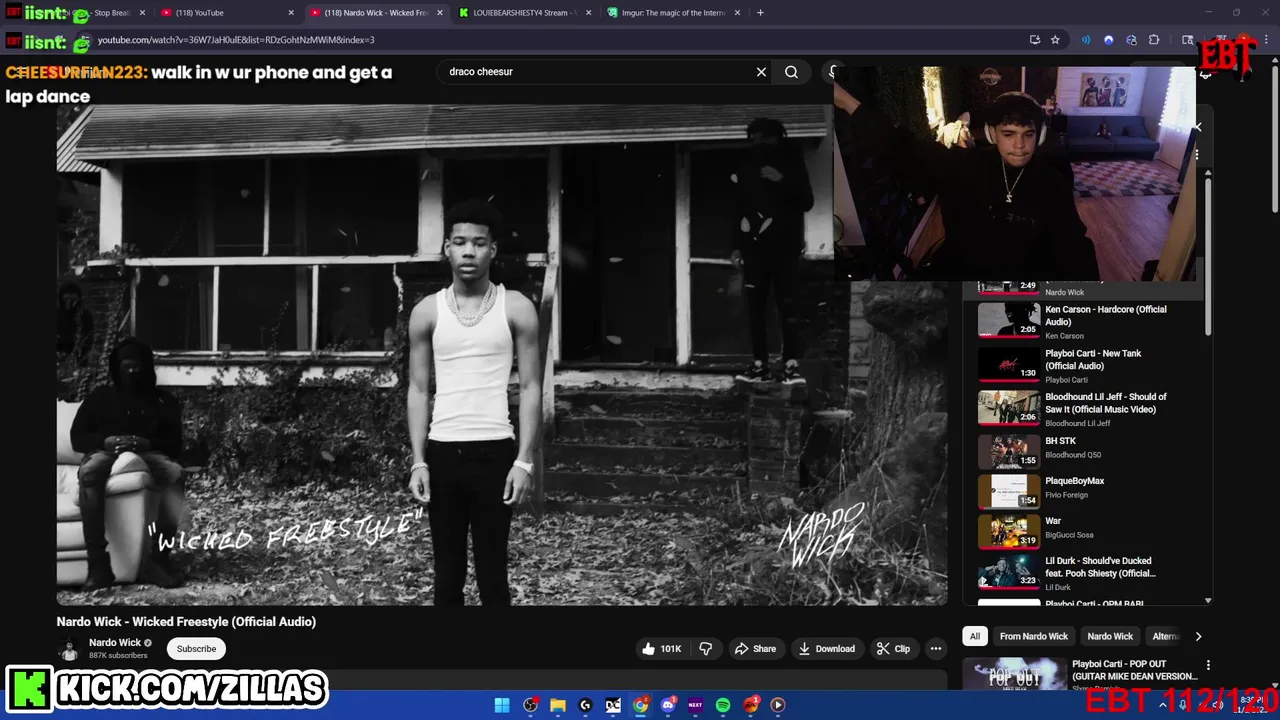Open NEXT app from taskbar
Screen dimensions: 1280x720
coord(695,705)
